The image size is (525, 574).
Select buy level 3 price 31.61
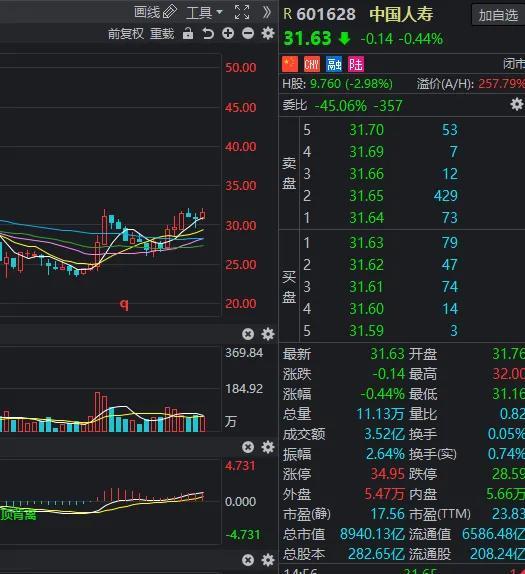(366, 287)
